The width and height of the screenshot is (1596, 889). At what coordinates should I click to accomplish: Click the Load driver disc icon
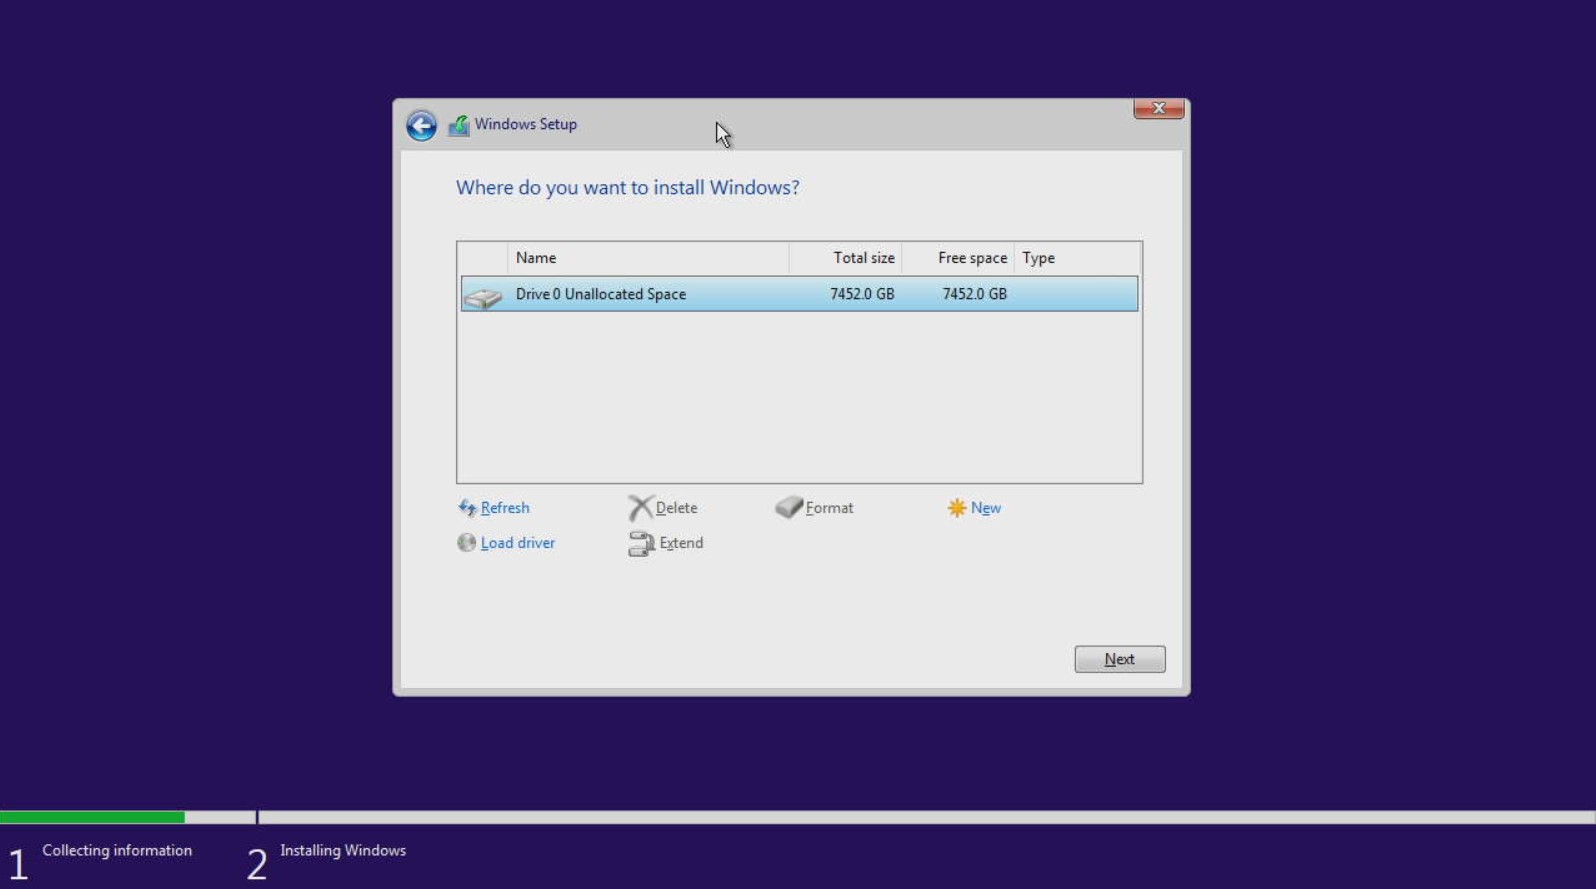(x=466, y=543)
